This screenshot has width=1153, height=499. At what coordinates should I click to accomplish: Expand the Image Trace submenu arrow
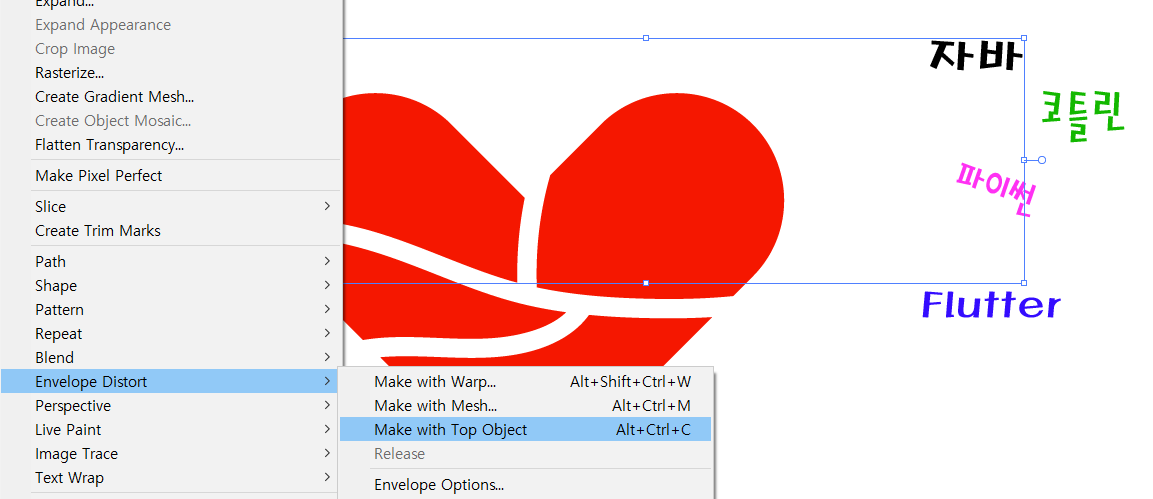coord(327,453)
